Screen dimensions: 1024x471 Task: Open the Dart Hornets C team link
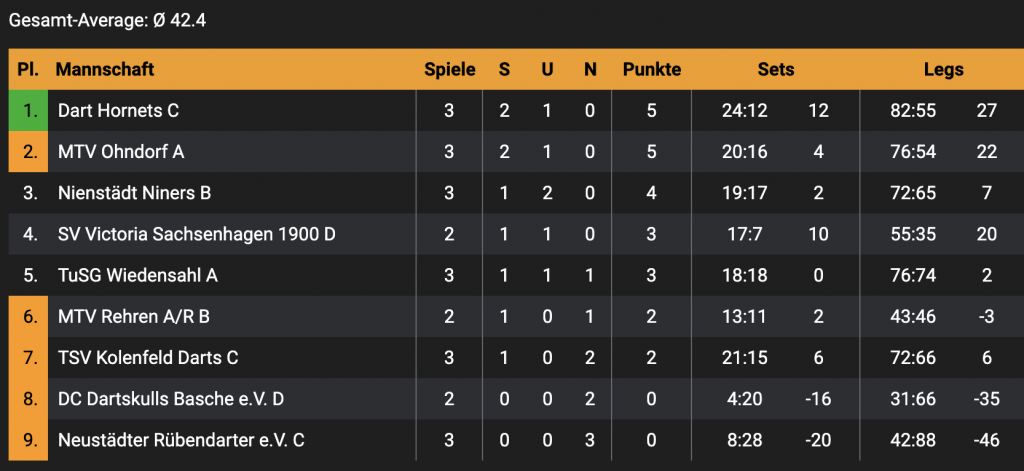point(118,111)
